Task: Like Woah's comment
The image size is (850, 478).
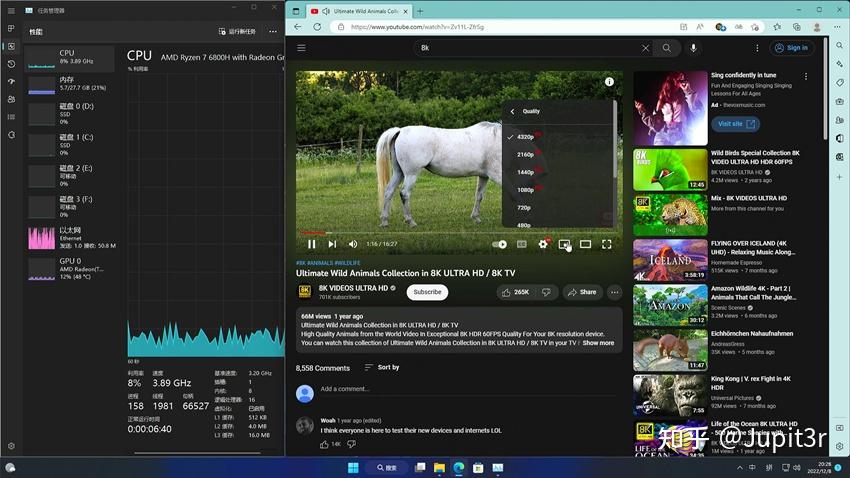Action: point(324,444)
